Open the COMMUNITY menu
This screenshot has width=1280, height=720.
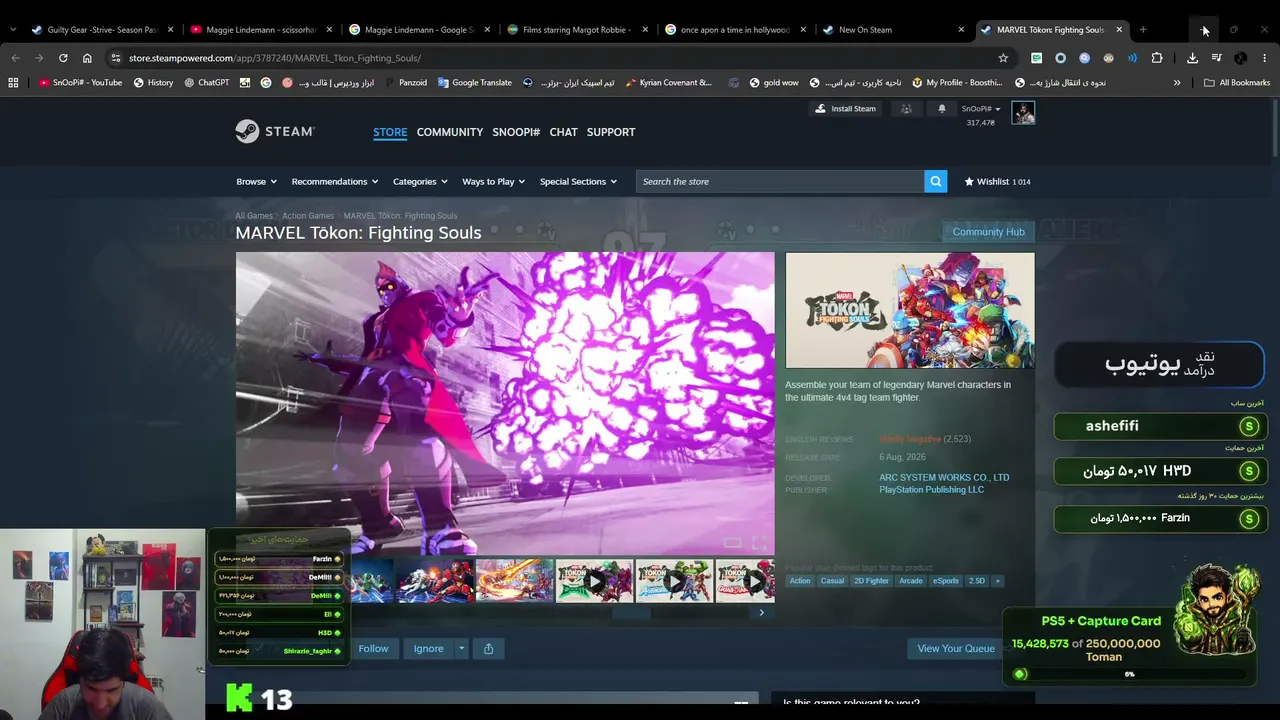(450, 132)
